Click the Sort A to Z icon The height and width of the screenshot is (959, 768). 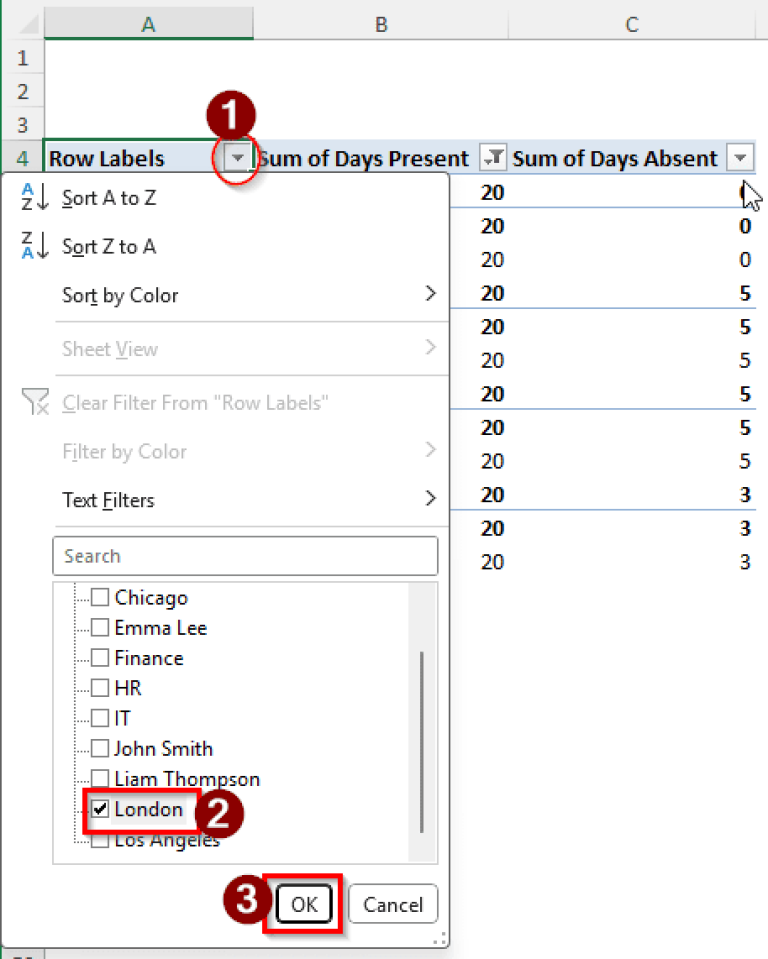click(x=34, y=198)
